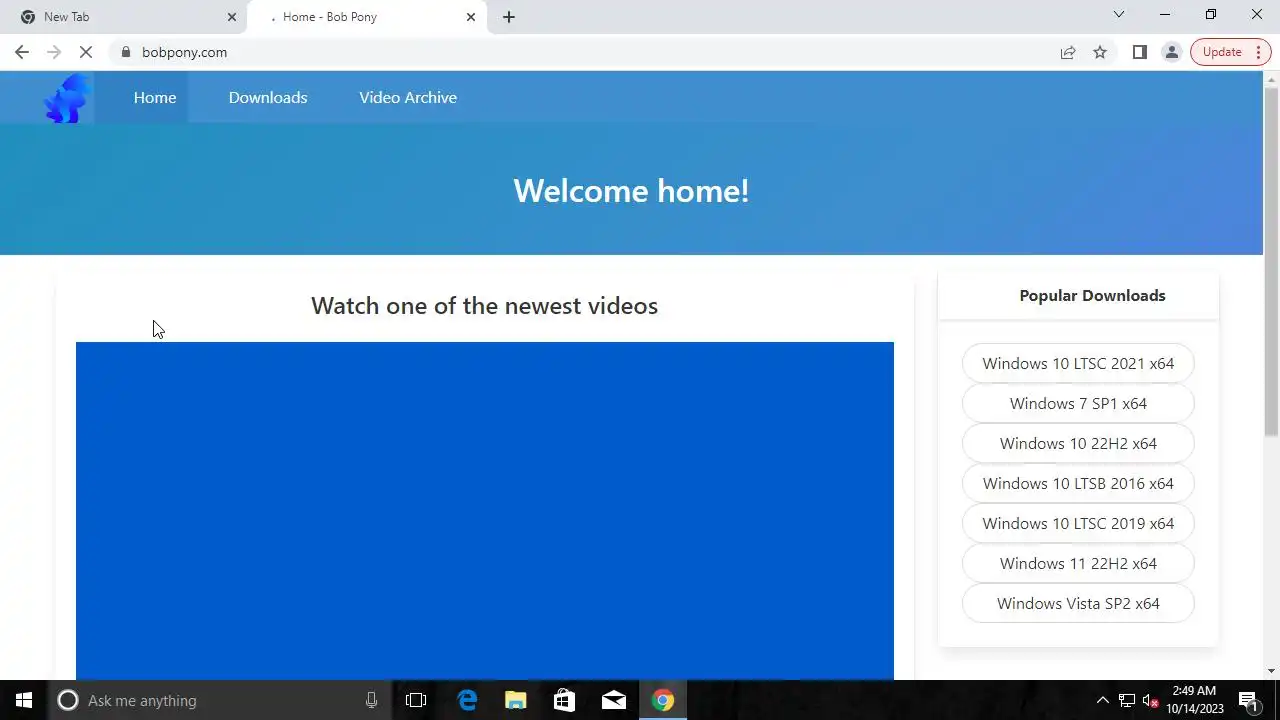Image resolution: width=1280 pixels, height=720 pixels.
Task: Open the tab search chevron
Action: tap(1119, 14)
